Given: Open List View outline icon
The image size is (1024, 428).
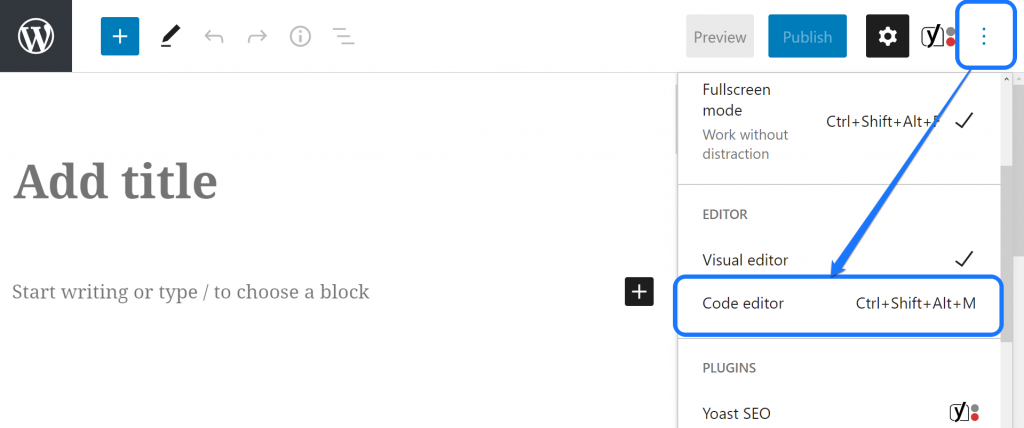Looking at the screenshot, I should [343, 37].
